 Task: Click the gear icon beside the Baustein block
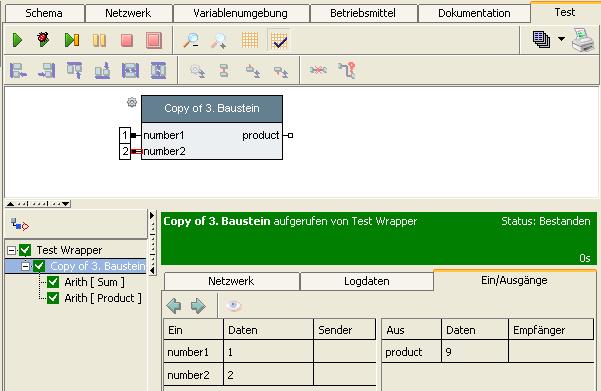click(x=132, y=102)
